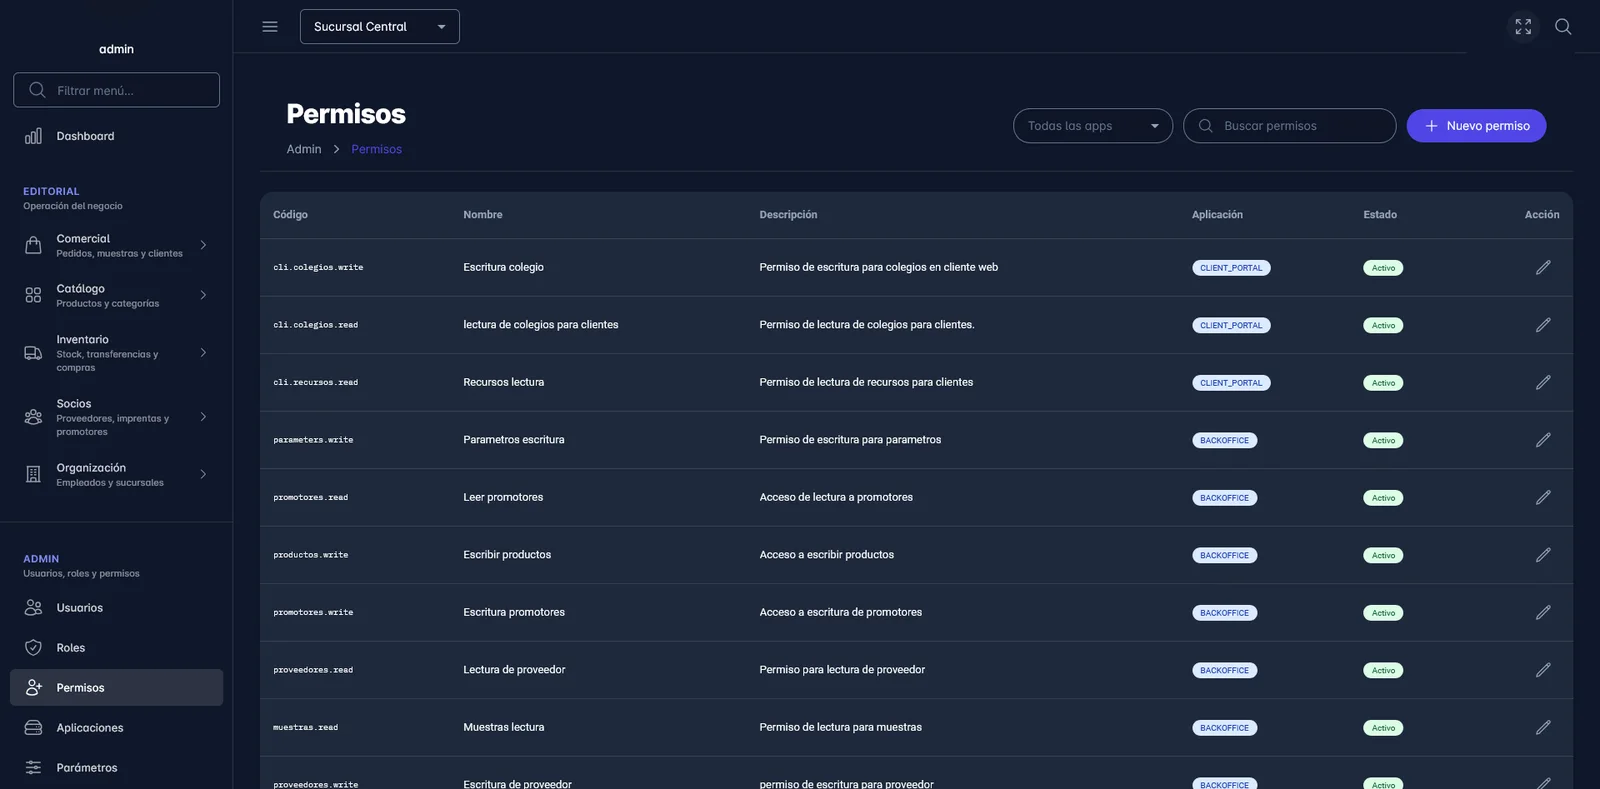Screen dimensions: 1600x789
Task: Expand the Comercial menu section
Action: pos(116,245)
